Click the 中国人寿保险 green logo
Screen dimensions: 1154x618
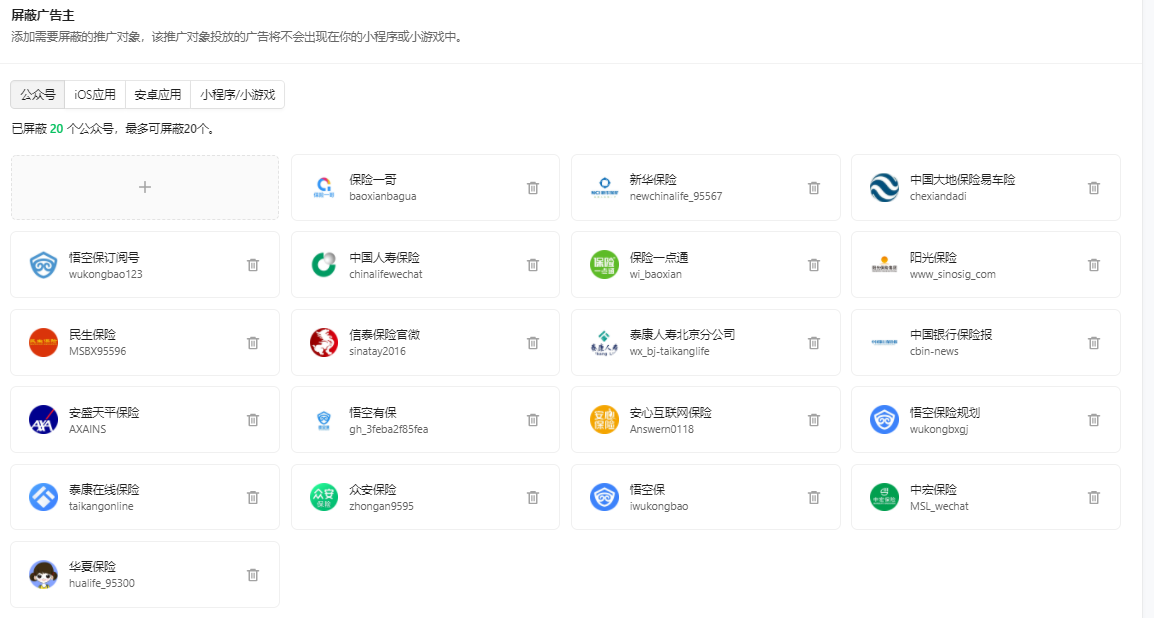[324, 265]
